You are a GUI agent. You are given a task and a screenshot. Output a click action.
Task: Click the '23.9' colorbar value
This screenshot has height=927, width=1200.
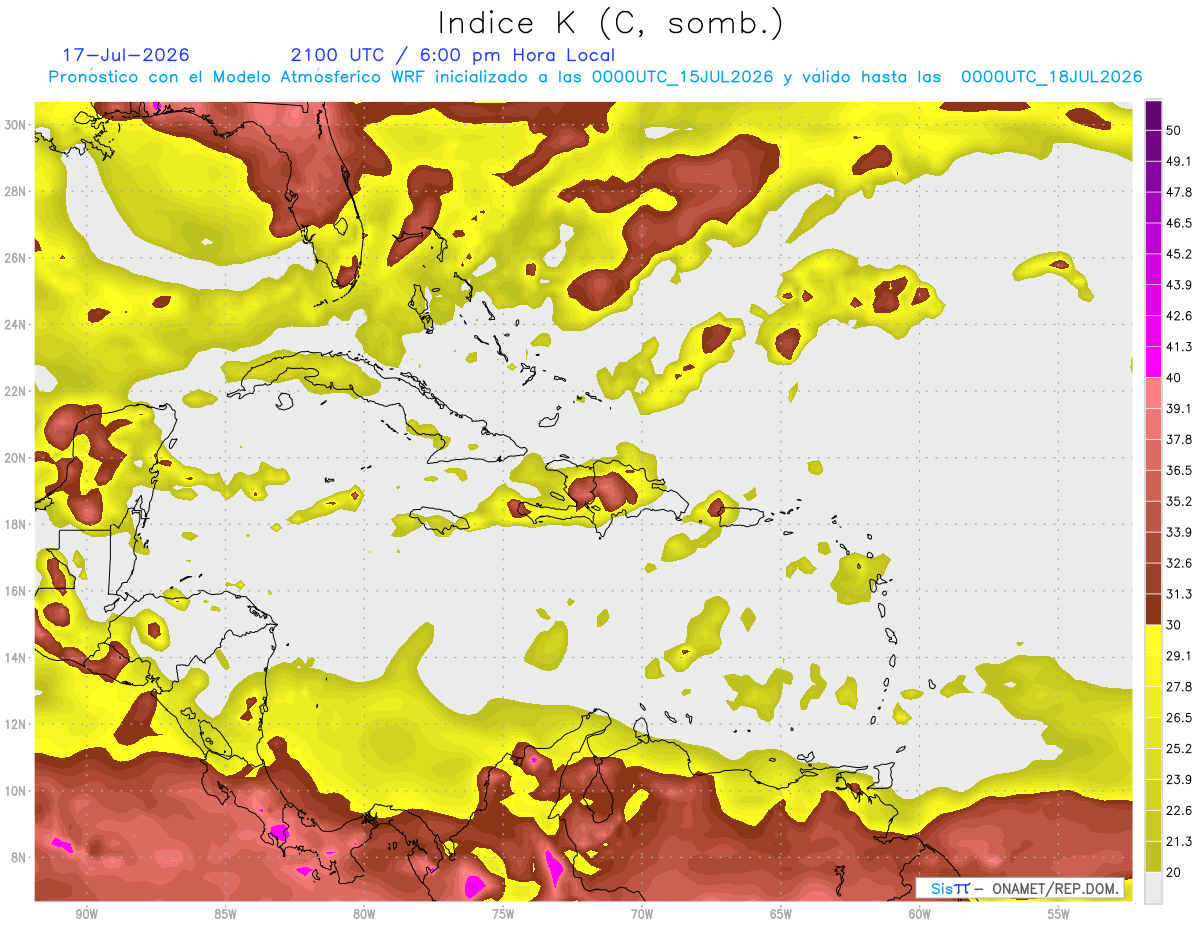click(1179, 780)
